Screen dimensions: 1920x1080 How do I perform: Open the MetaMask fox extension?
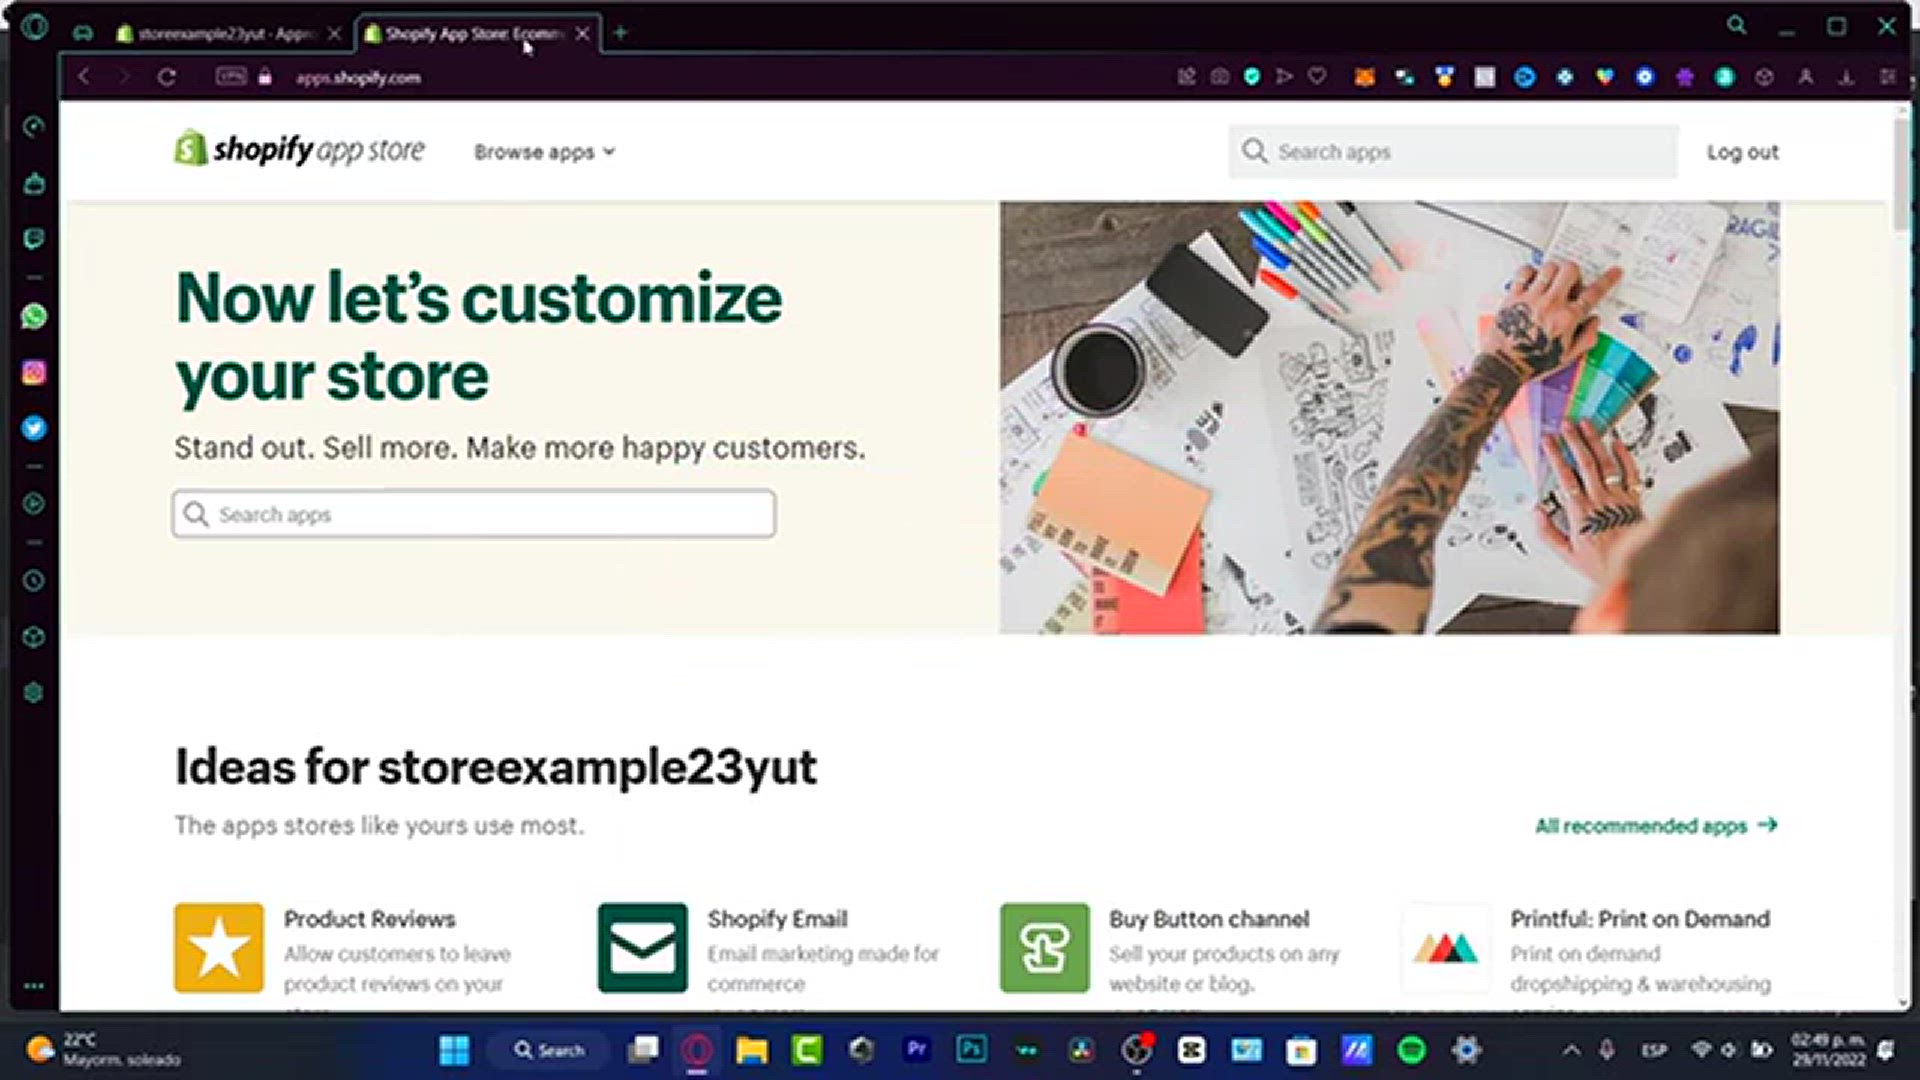[x=1365, y=77]
